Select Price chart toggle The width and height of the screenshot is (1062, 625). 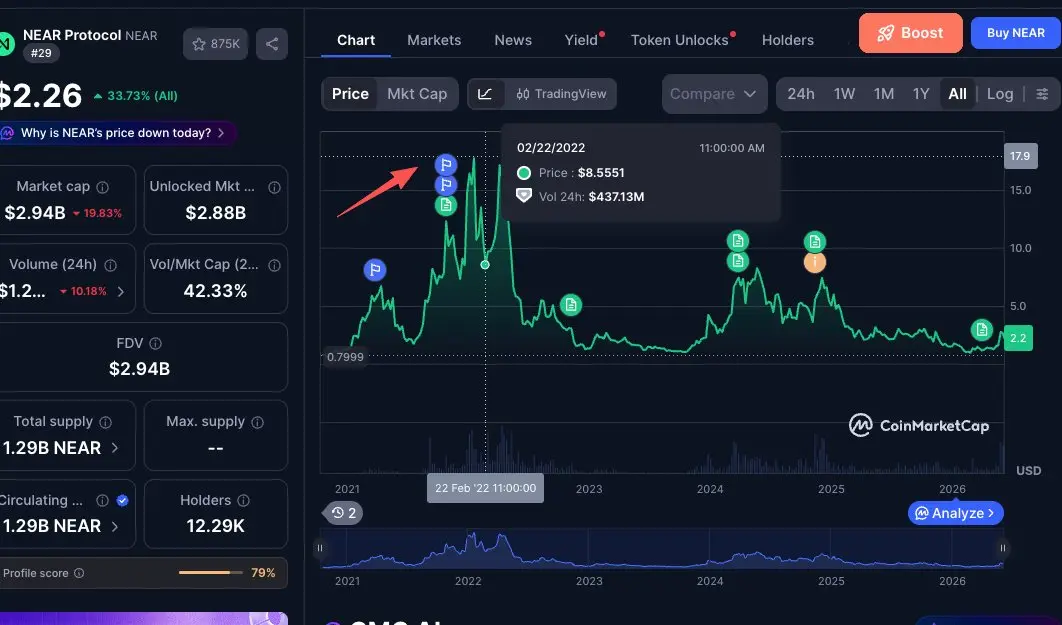click(x=350, y=94)
